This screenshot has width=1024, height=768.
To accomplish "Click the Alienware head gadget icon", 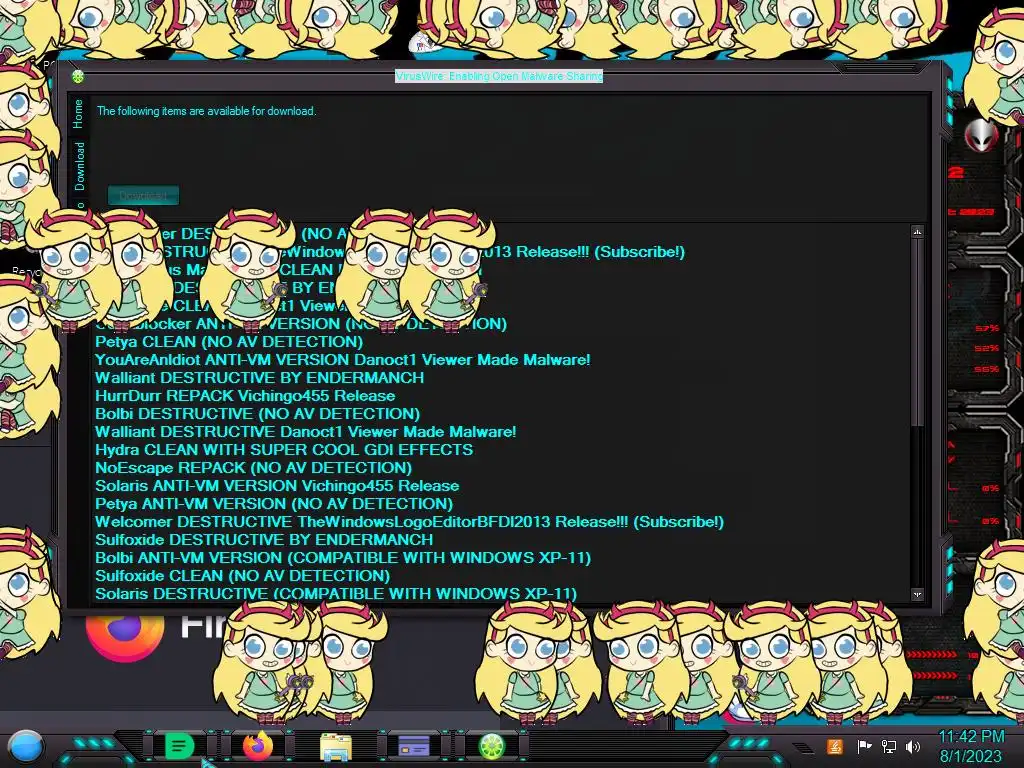I will coord(981,136).
